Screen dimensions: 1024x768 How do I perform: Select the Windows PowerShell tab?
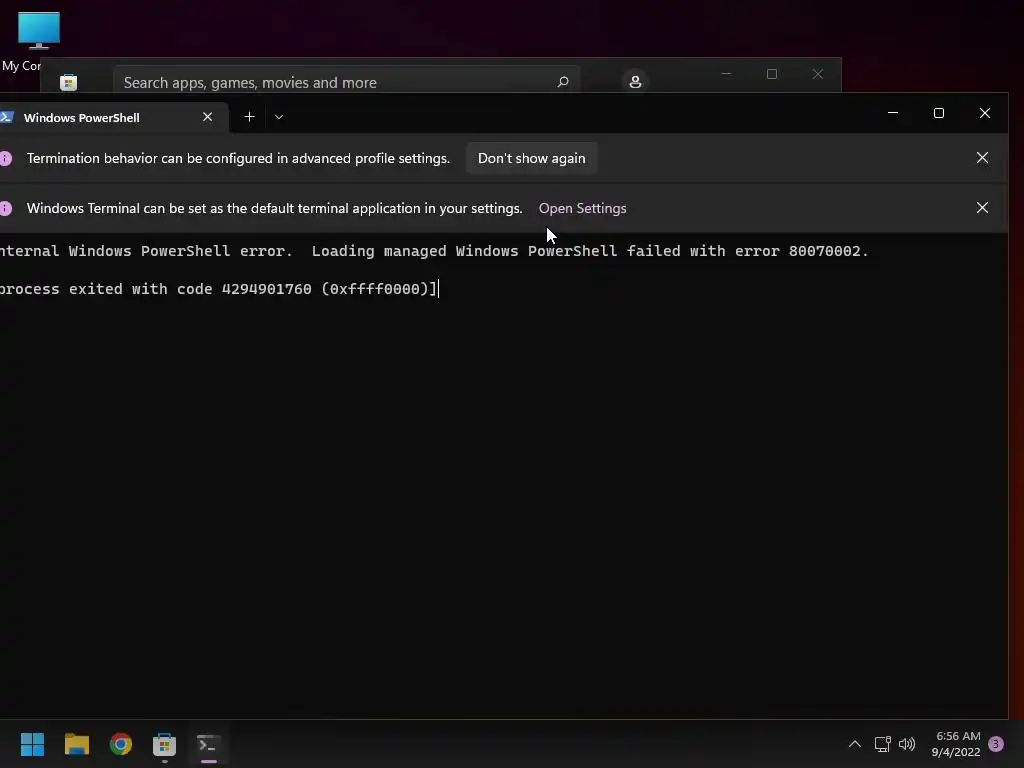tap(112, 118)
